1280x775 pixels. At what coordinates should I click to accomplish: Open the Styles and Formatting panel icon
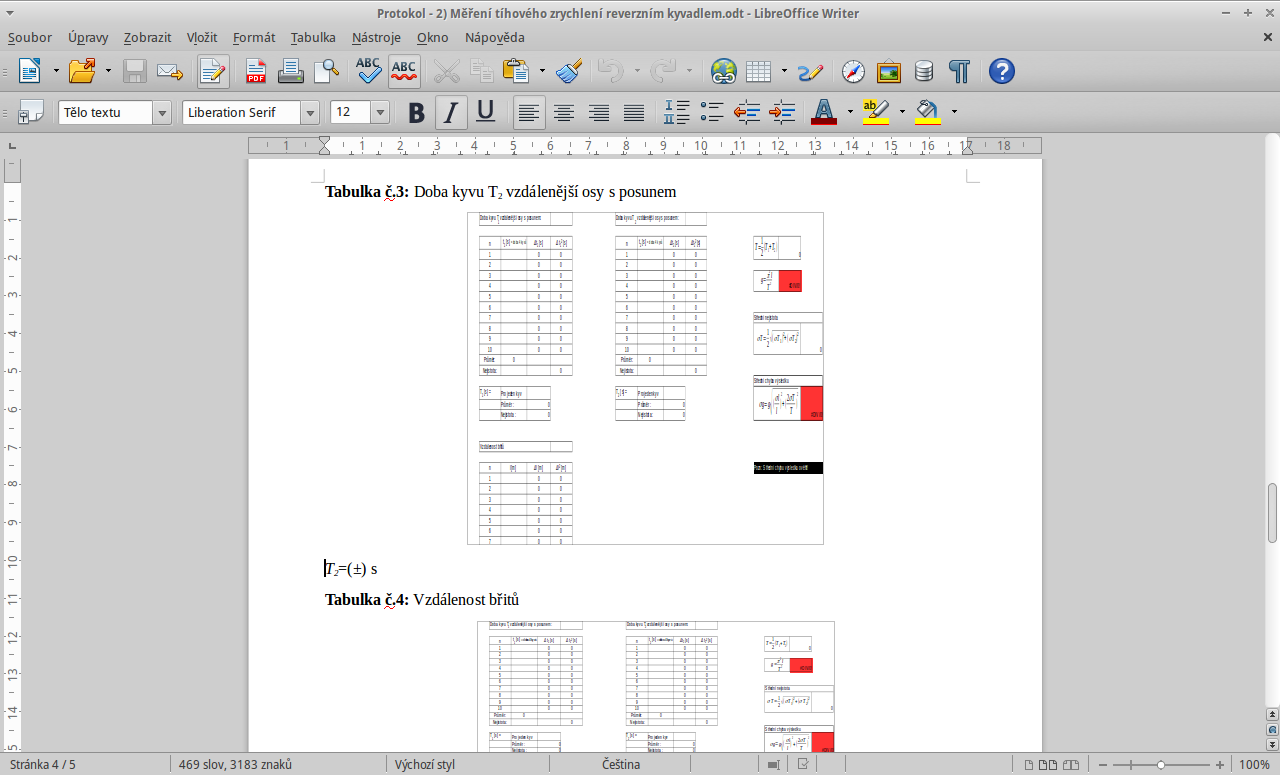[30, 112]
